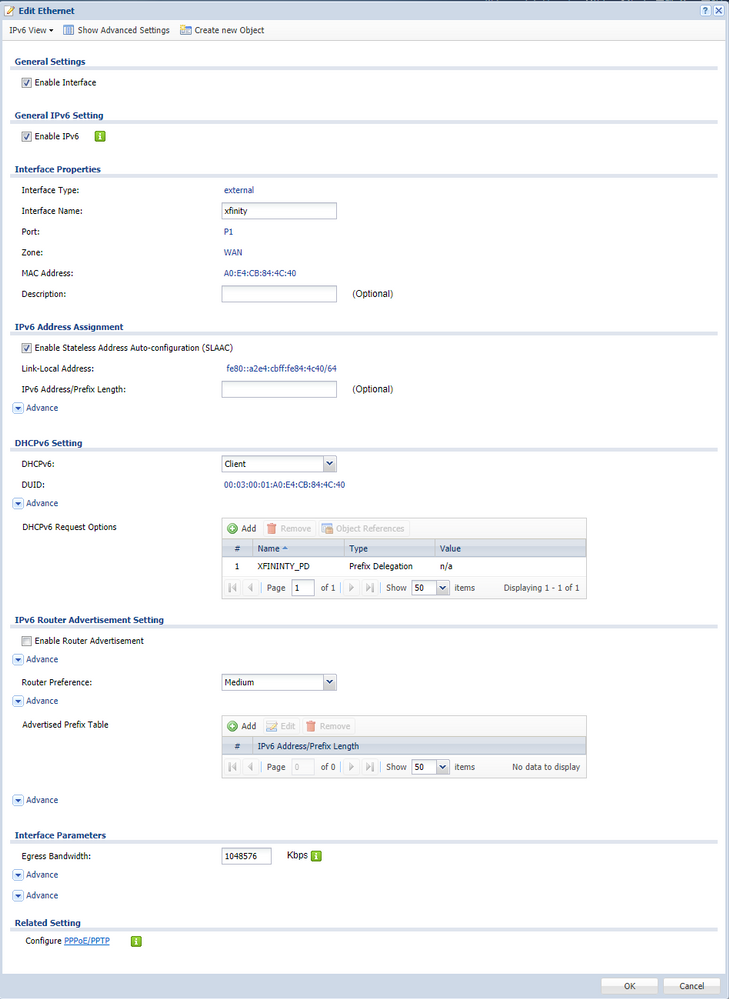This screenshot has height=999, width=729.
Task: Go to last page in DHCPv6 table
Action: click(x=369, y=588)
